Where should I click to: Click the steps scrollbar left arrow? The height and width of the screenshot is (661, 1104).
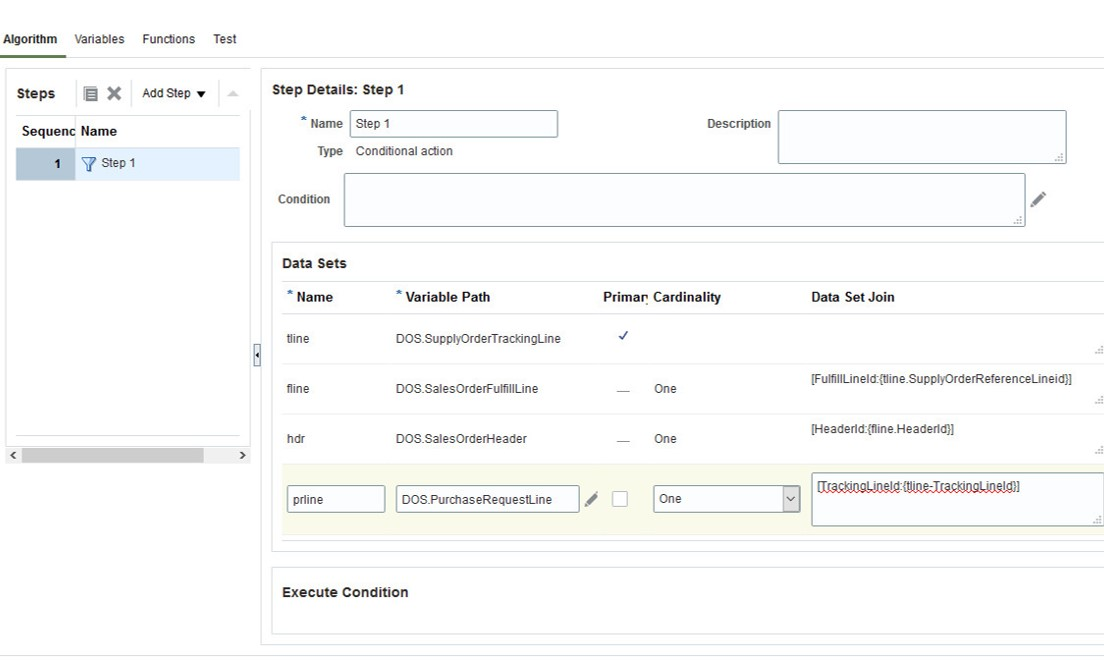(13, 455)
